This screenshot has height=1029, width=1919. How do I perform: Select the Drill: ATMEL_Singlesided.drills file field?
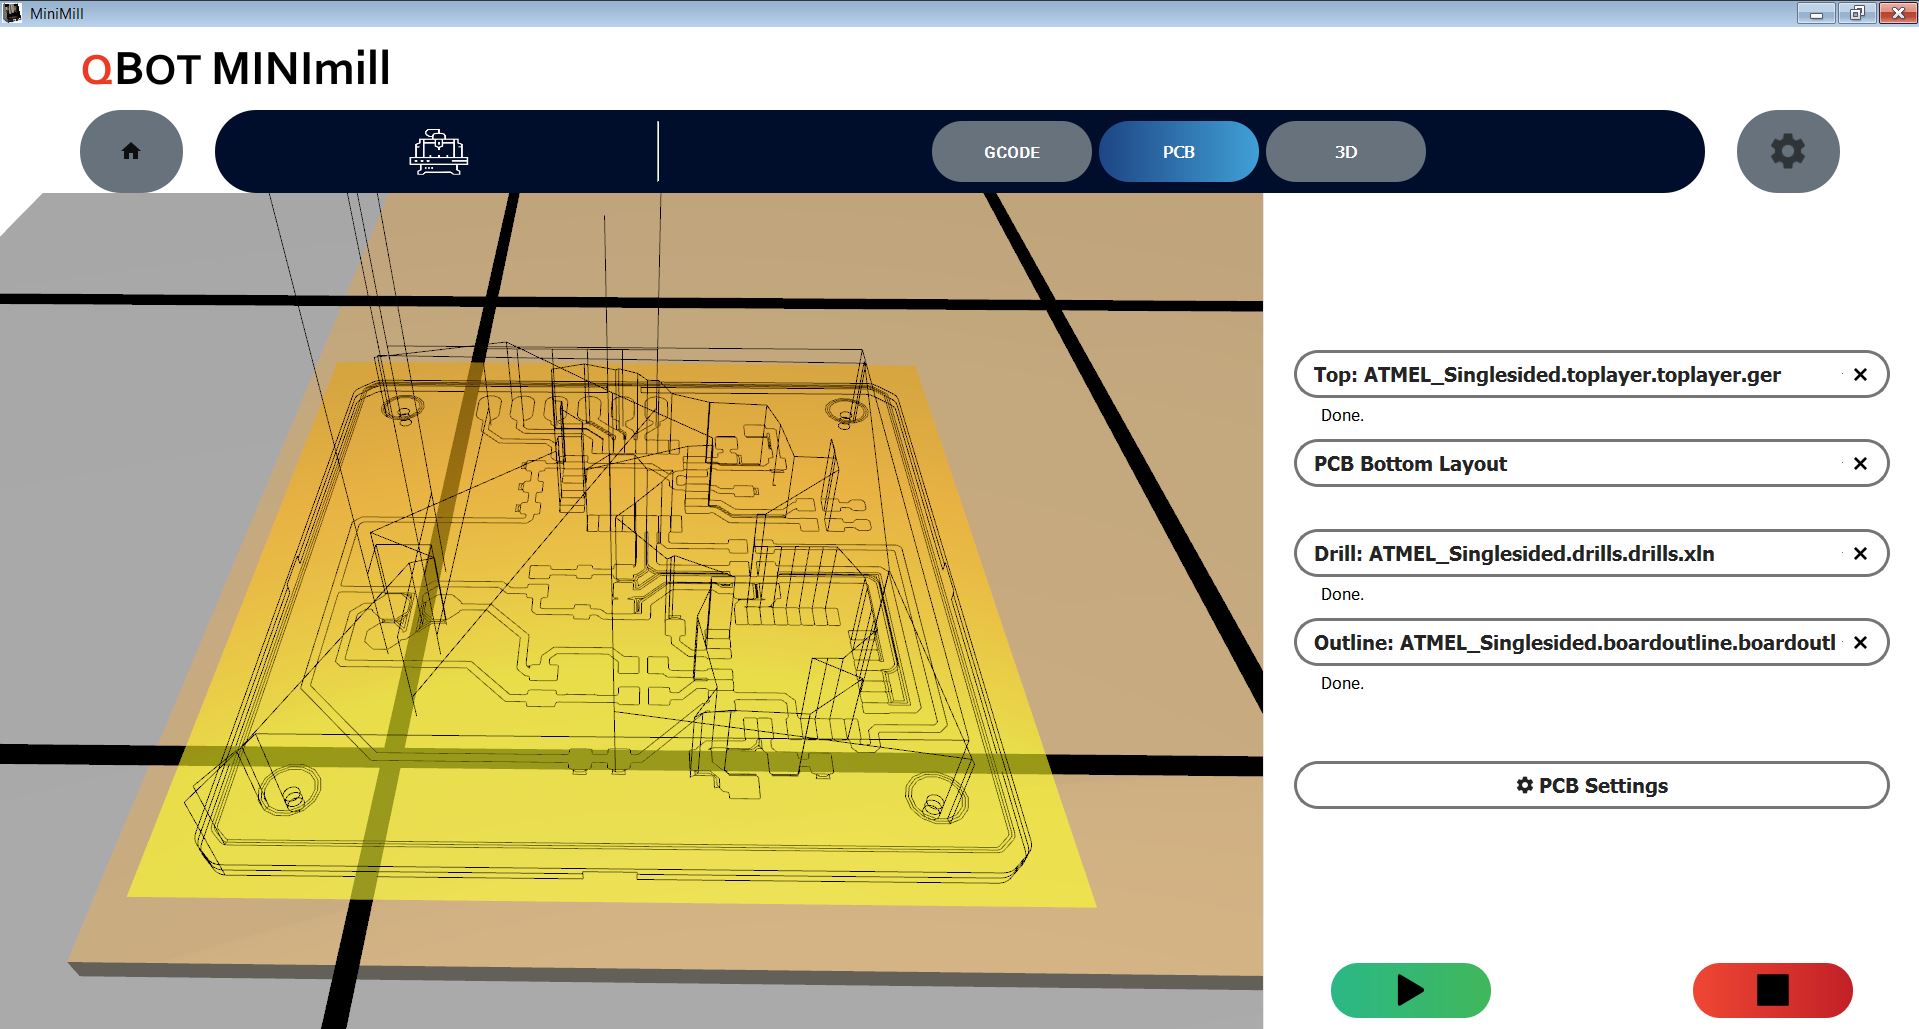pyautogui.click(x=1591, y=553)
